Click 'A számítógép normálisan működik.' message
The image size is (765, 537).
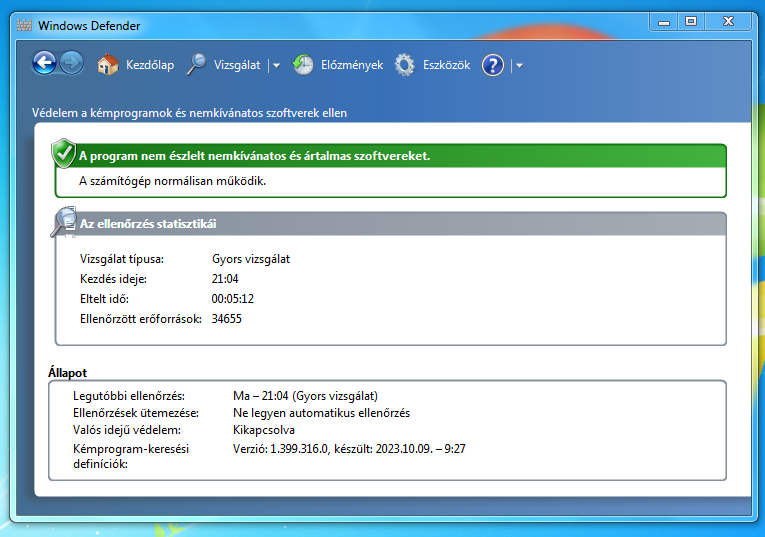click(x=172, y=181)
